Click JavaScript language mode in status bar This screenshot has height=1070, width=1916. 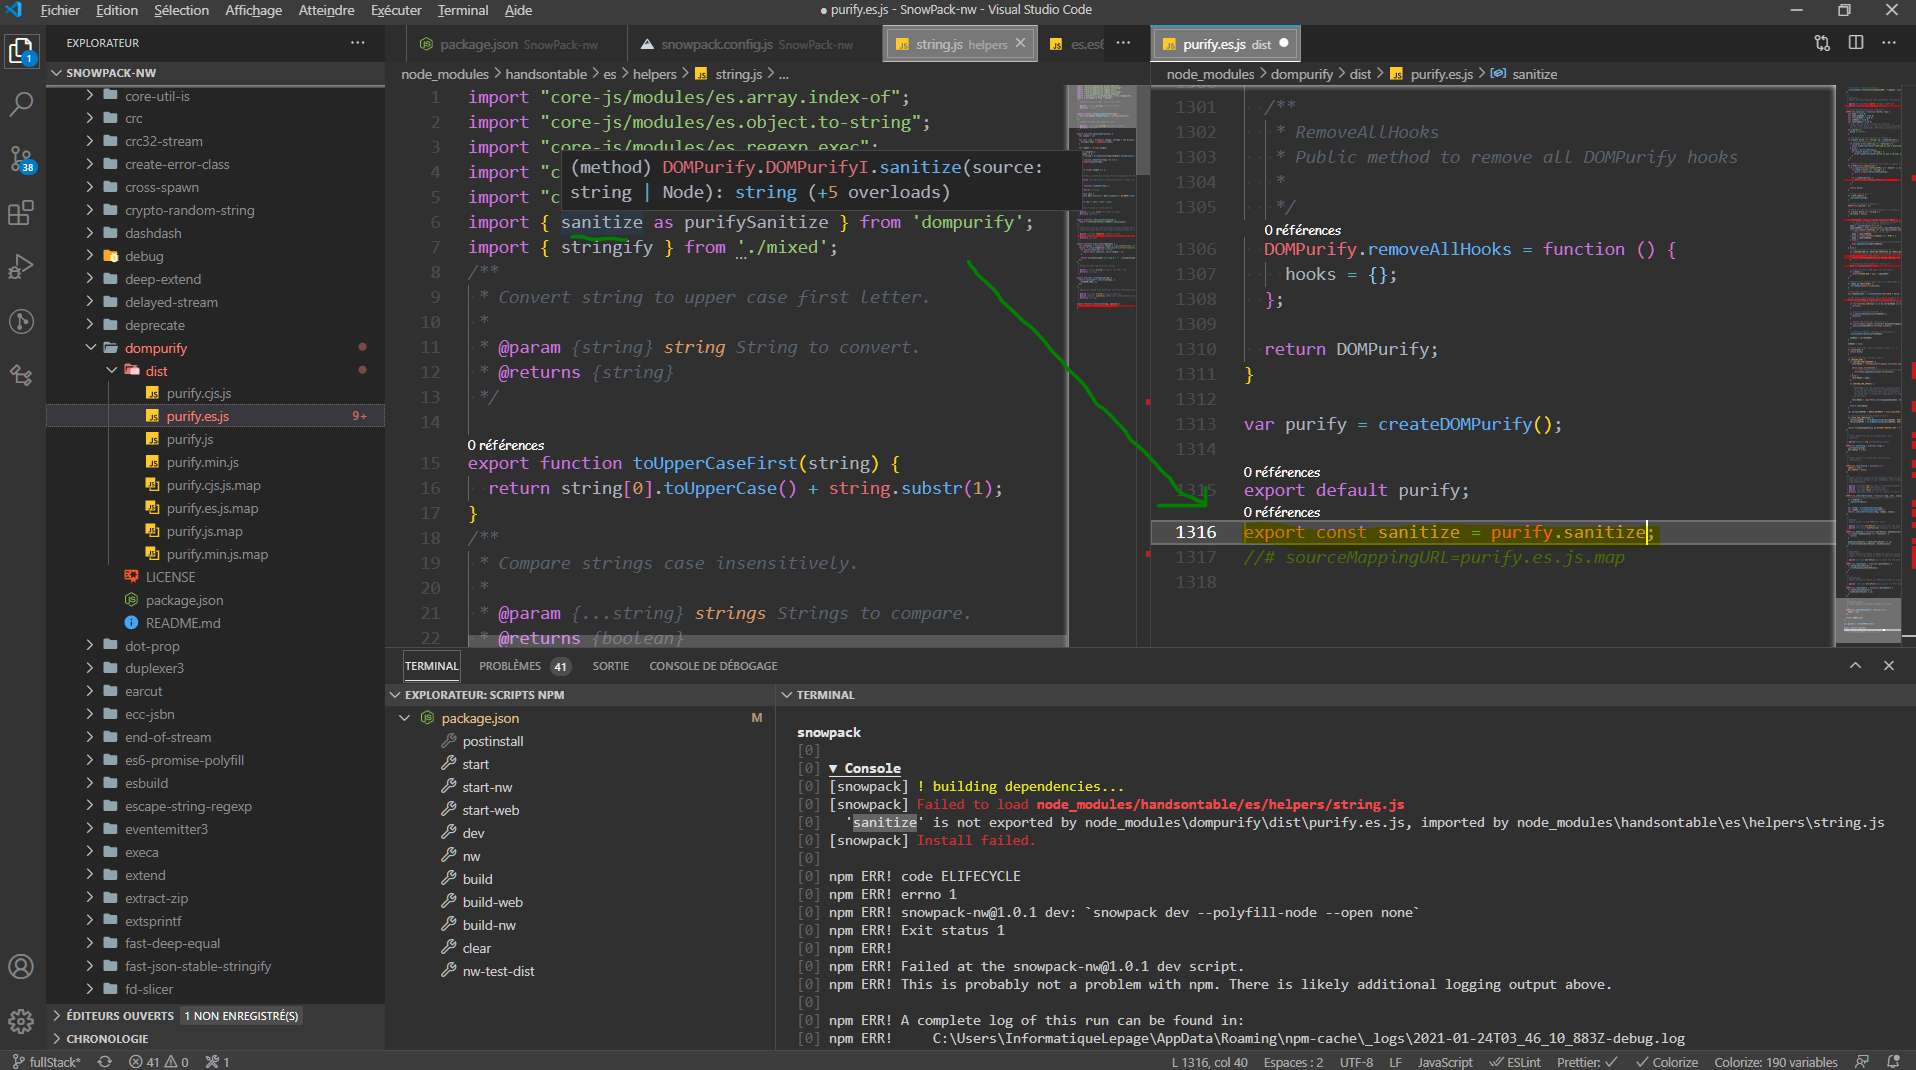pos(1444,1062)
